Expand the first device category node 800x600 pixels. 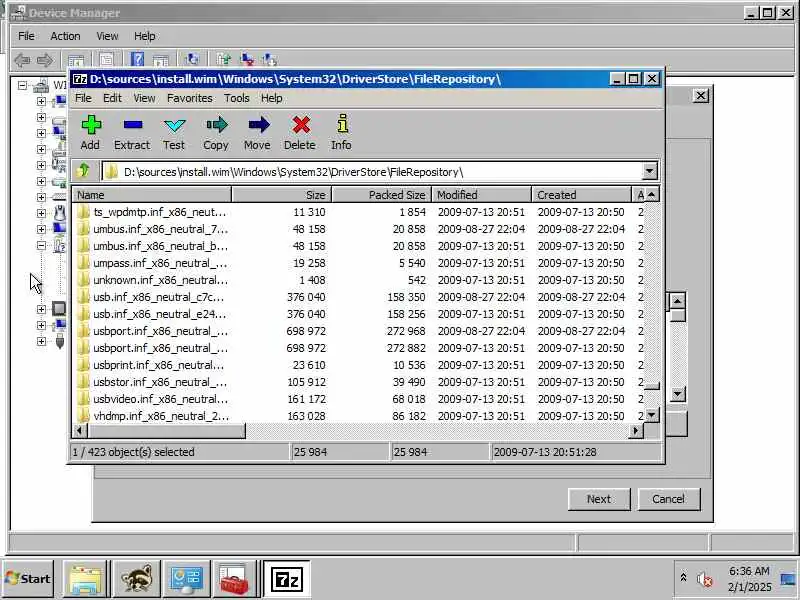pyautogui.click(x=41, y=101)
